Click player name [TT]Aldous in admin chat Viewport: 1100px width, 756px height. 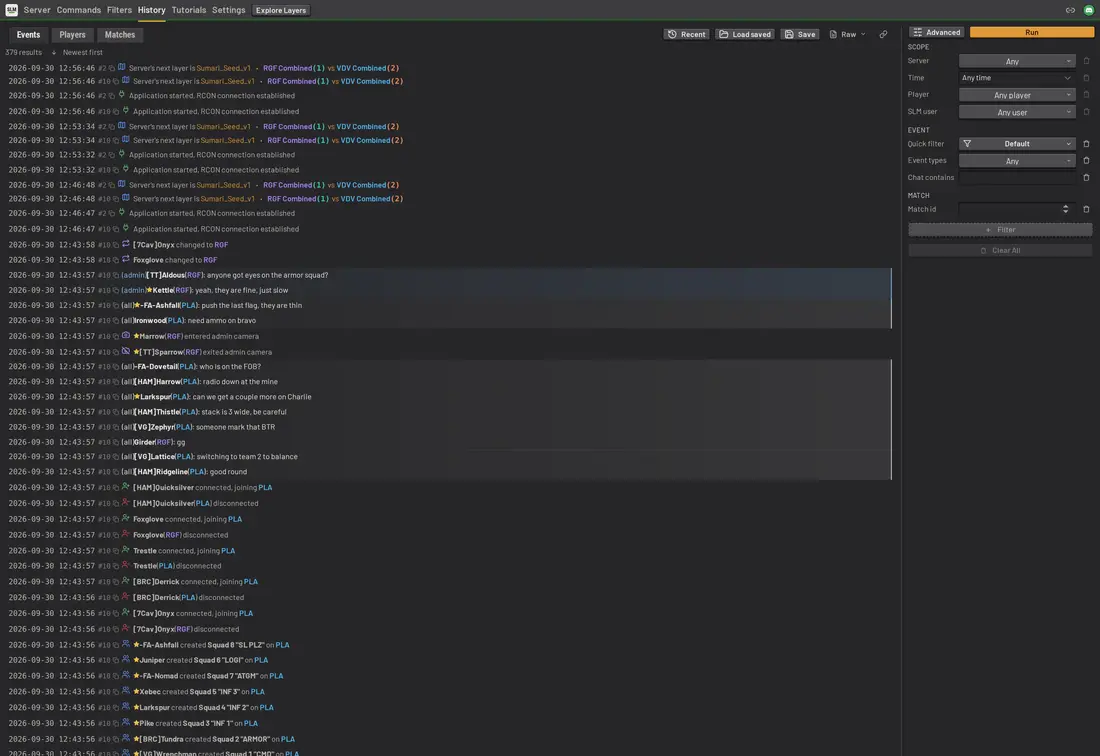pyautogui.click(x=166, y=275)
